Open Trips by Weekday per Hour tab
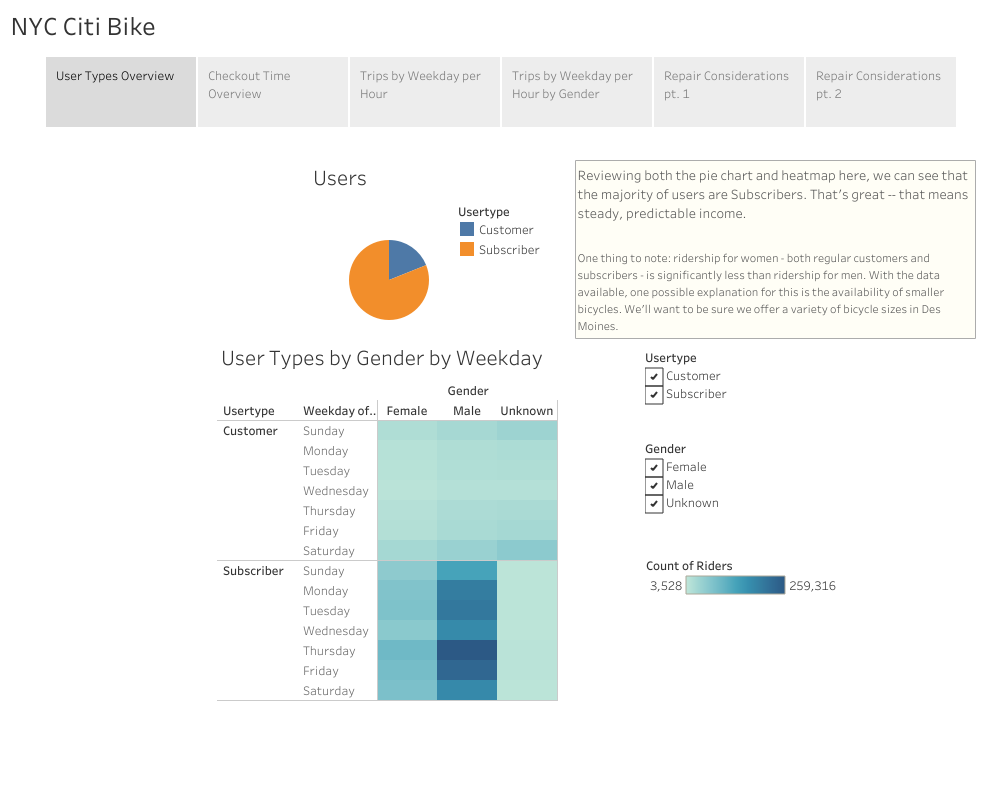The width and height of the screenshot is (999, 799). [425, 92]
